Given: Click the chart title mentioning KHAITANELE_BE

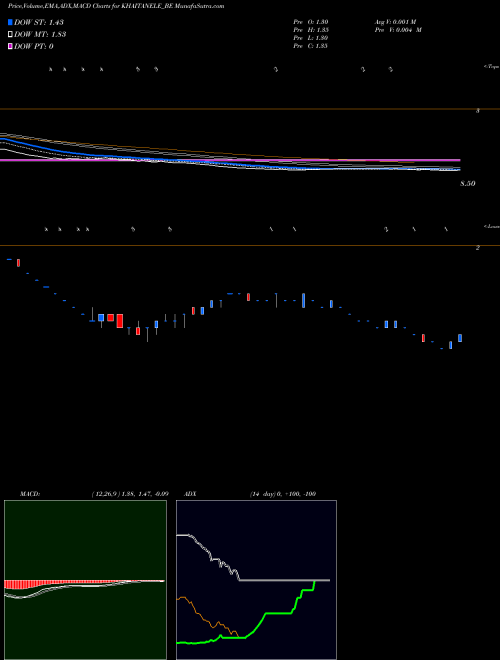Looking at the screenshot, I should pyautogui.click(x=116, y=6).
